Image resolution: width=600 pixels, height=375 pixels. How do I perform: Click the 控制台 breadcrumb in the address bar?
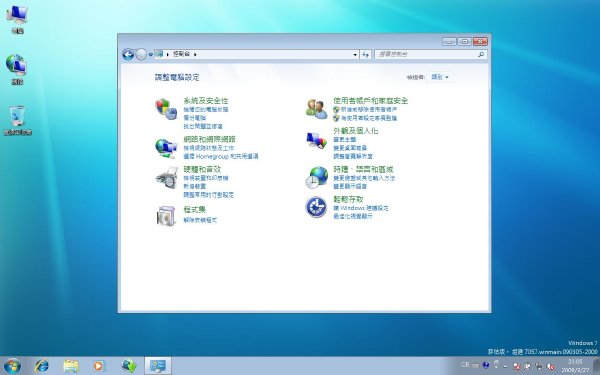pyautogui.click(x=181, y=54)
